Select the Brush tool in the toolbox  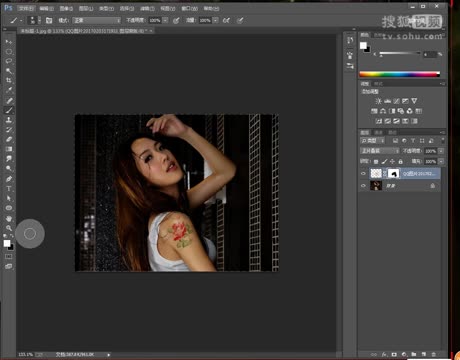(x=9, y=110)
